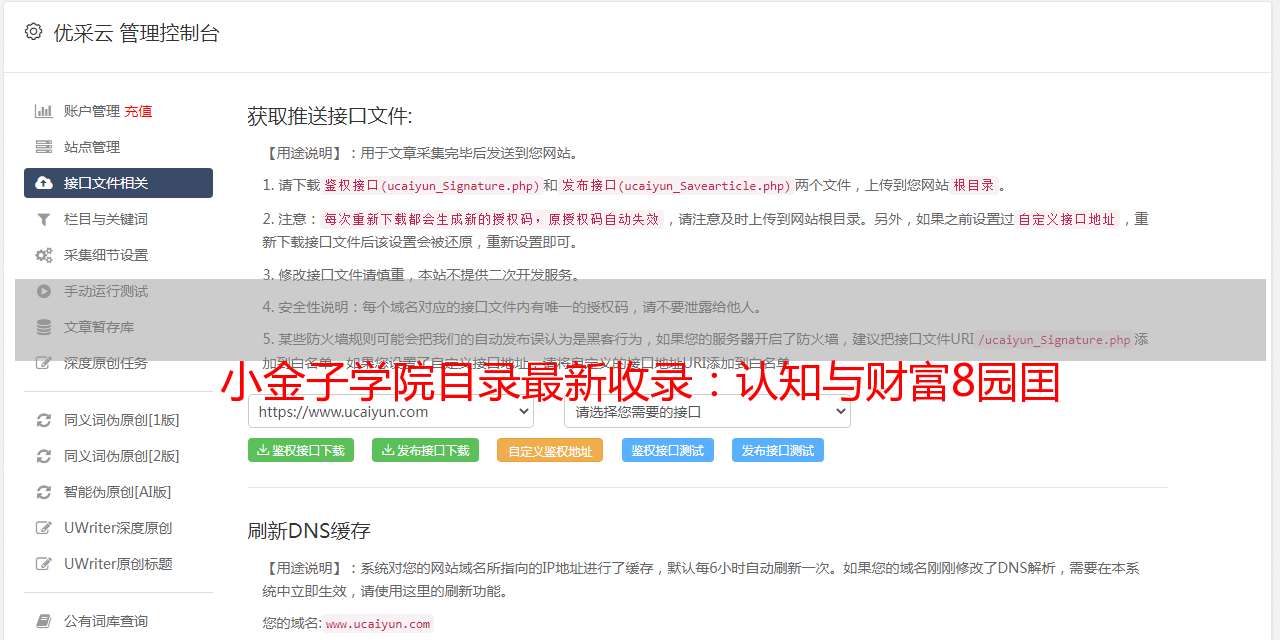Click the green 鉴权接口下载 button
The width and height of the screenshot is (1280, 640).
click(x=300, y=450)
